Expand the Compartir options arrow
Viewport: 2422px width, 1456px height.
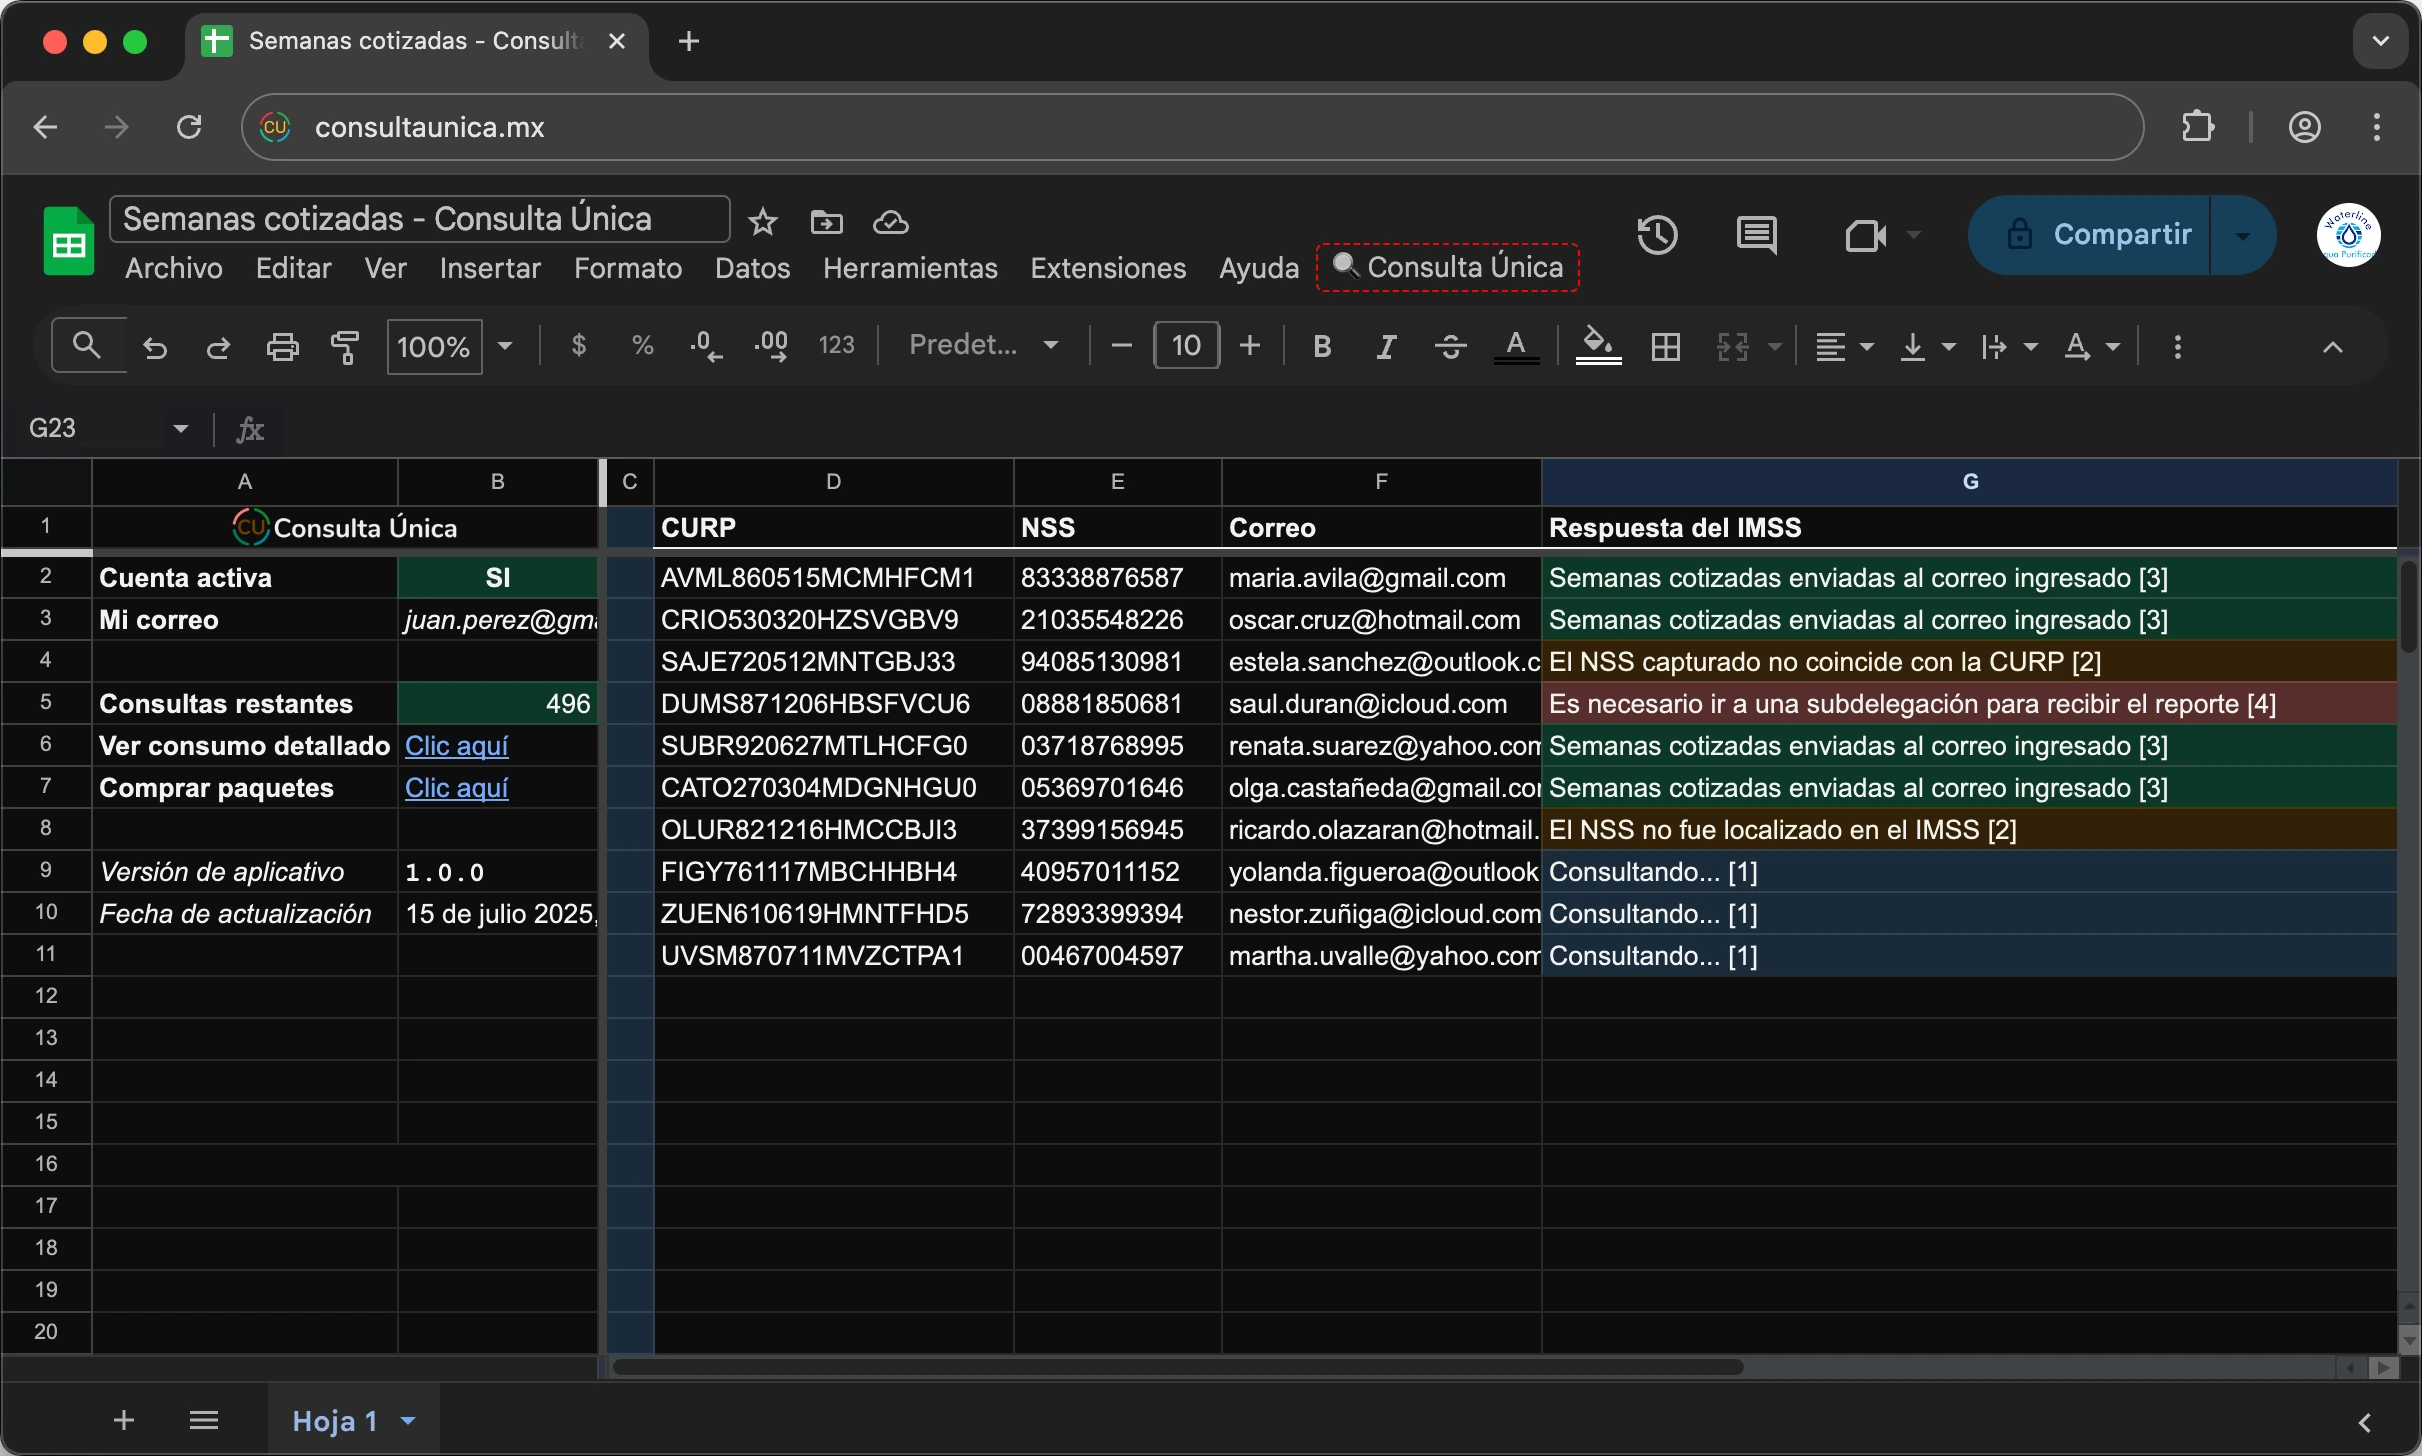2243,235
